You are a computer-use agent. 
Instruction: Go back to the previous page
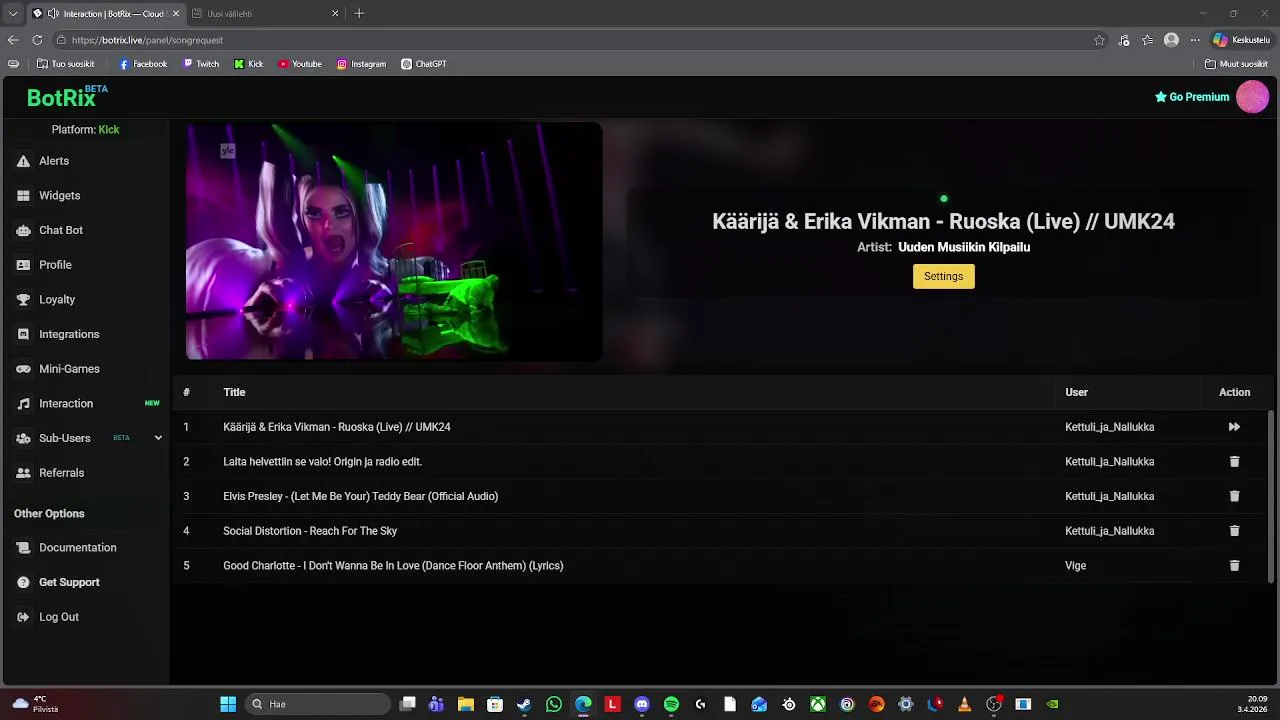click(x=13, y=40)
